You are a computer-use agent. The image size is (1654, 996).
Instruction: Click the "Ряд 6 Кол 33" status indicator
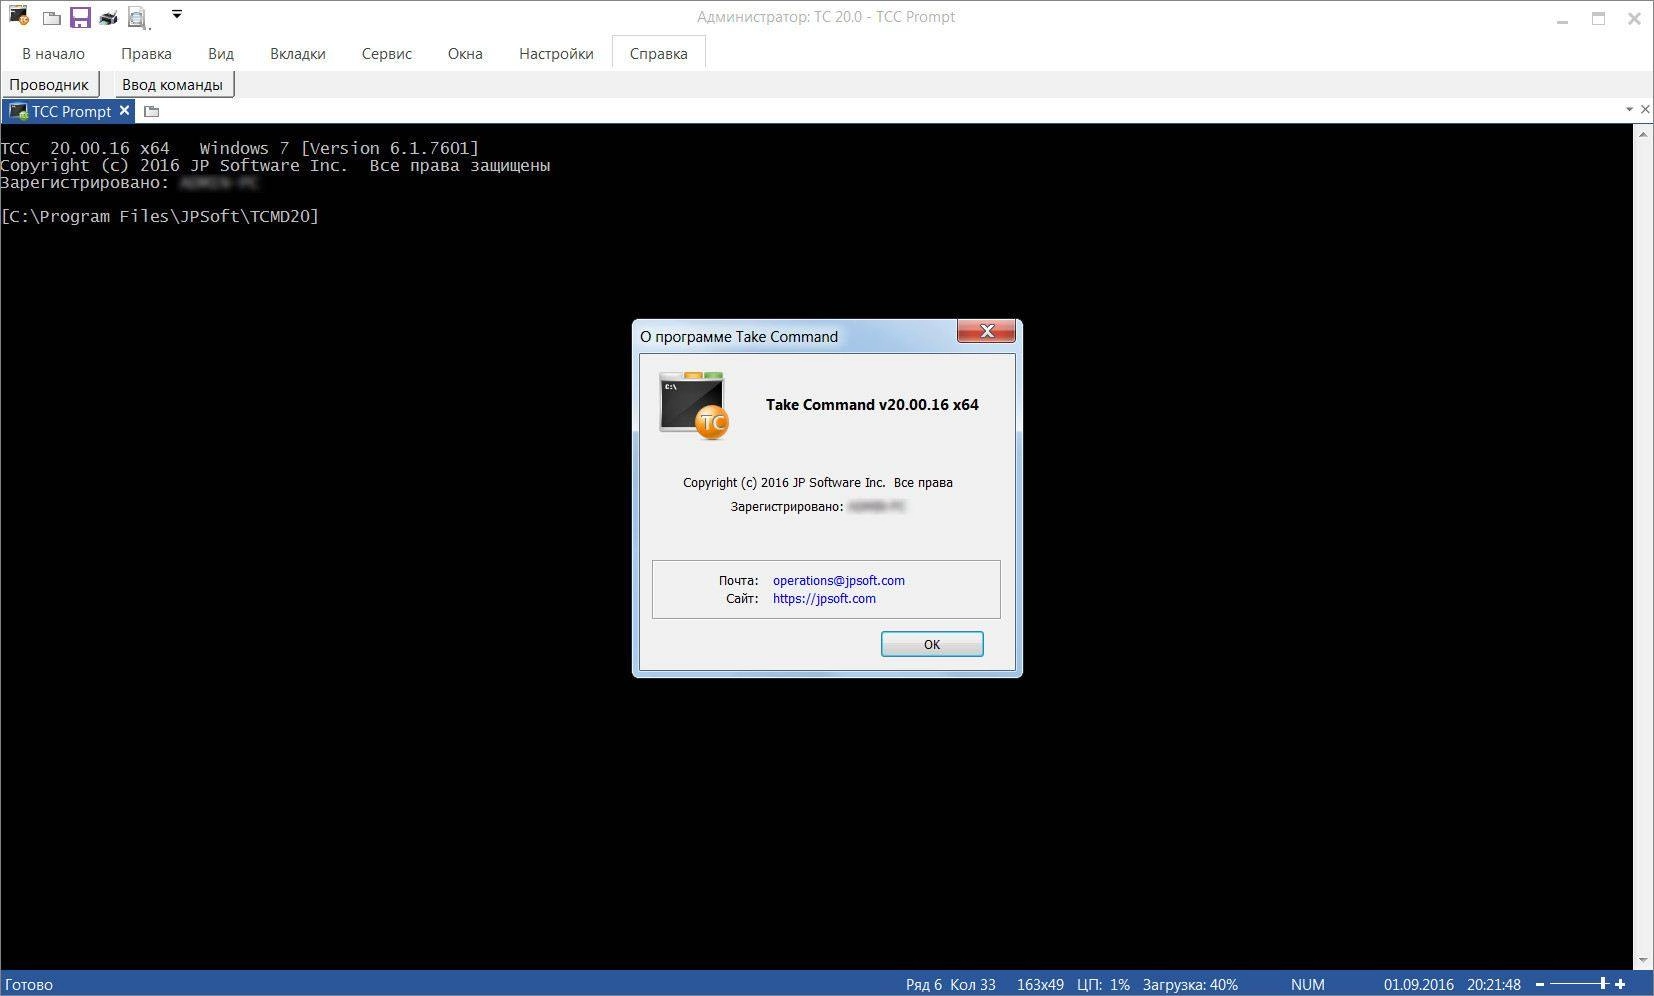pos(951,984)
